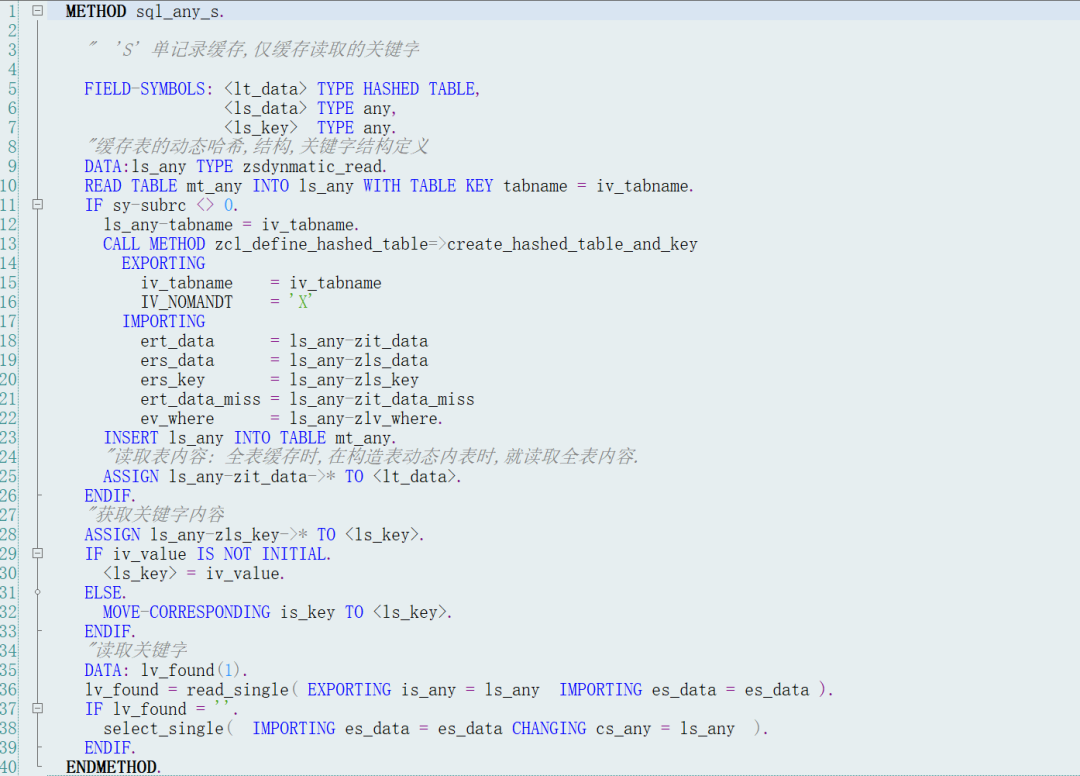This screenshot has height=776, width=1080.
Task: Click on 'select_single(' method call
Action: click(168, 728)
